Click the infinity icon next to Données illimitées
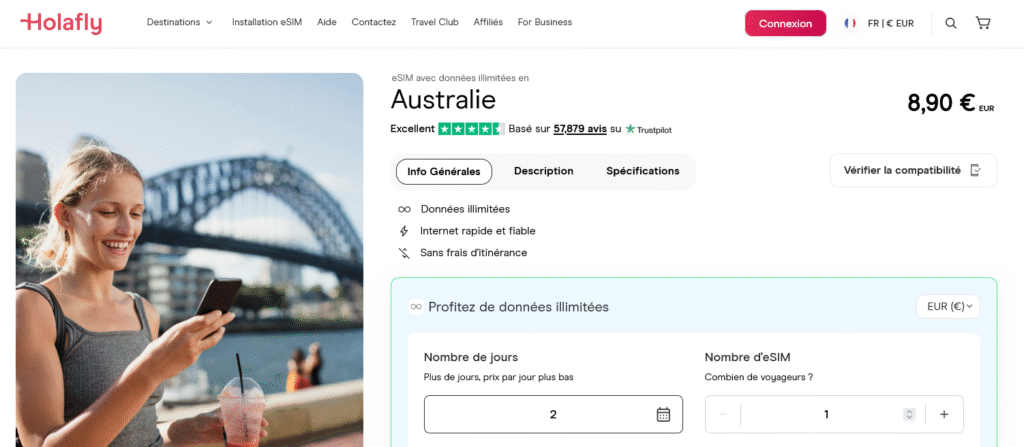 pyautogui.click(x=404, y=209)
